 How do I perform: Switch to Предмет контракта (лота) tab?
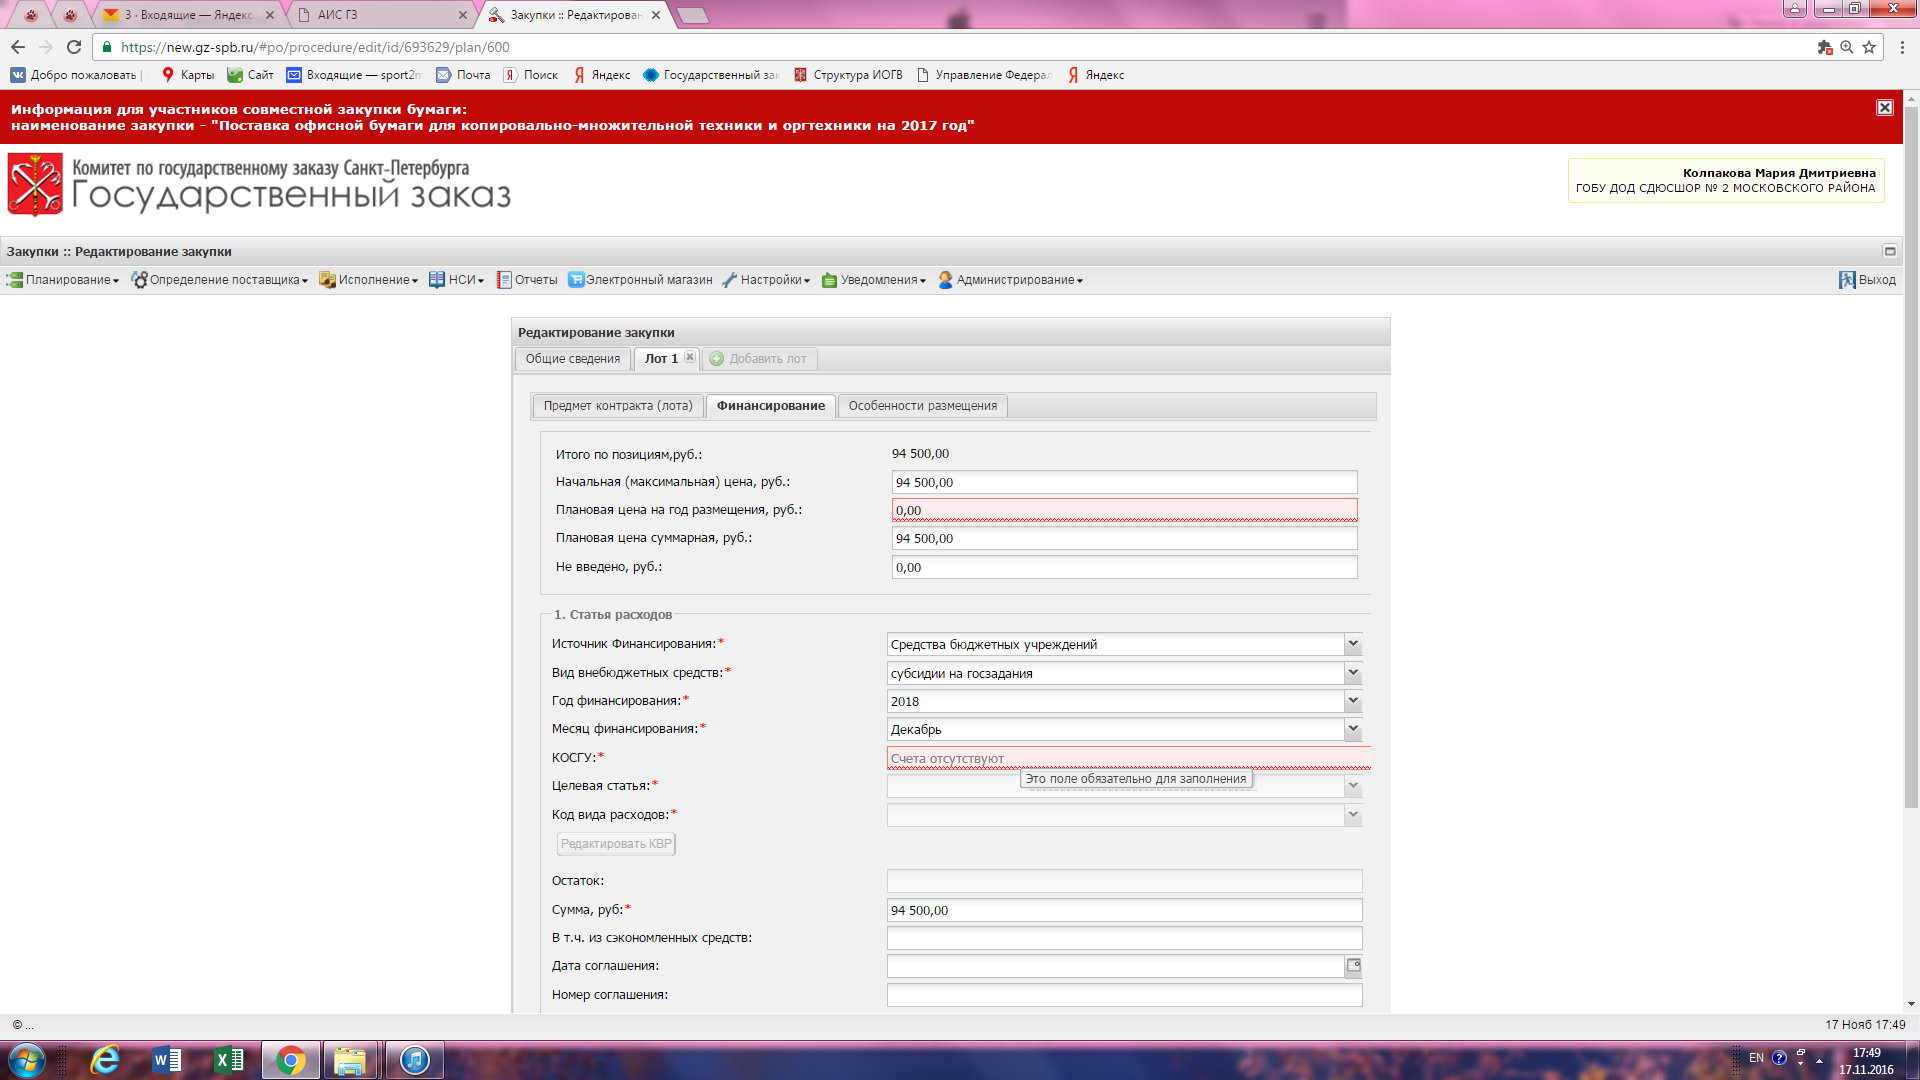coord(617,406)
